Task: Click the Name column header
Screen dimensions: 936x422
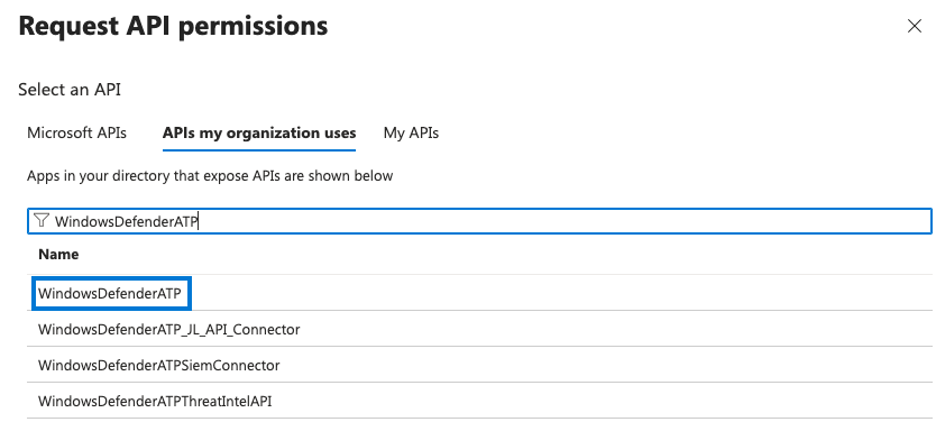Action: tap(58, 254)
